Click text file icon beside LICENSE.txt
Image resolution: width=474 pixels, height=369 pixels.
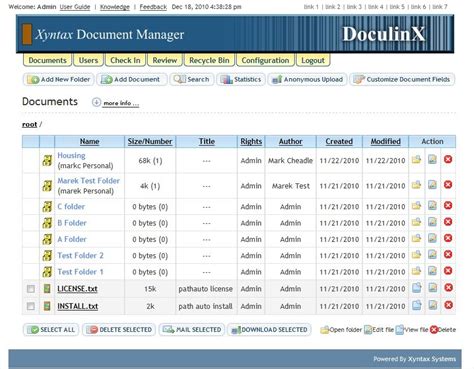47,288
